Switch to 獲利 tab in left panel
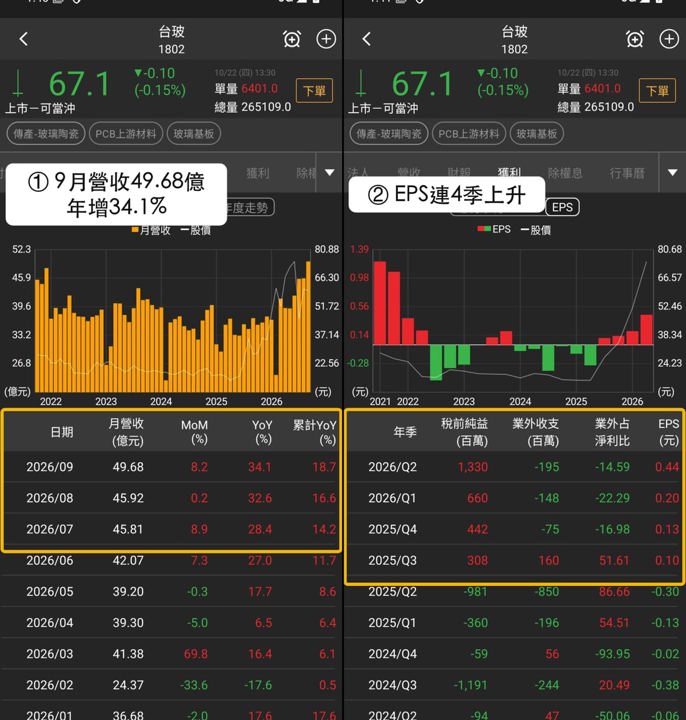This screenshot has width=686, height=720. point(258,173)
